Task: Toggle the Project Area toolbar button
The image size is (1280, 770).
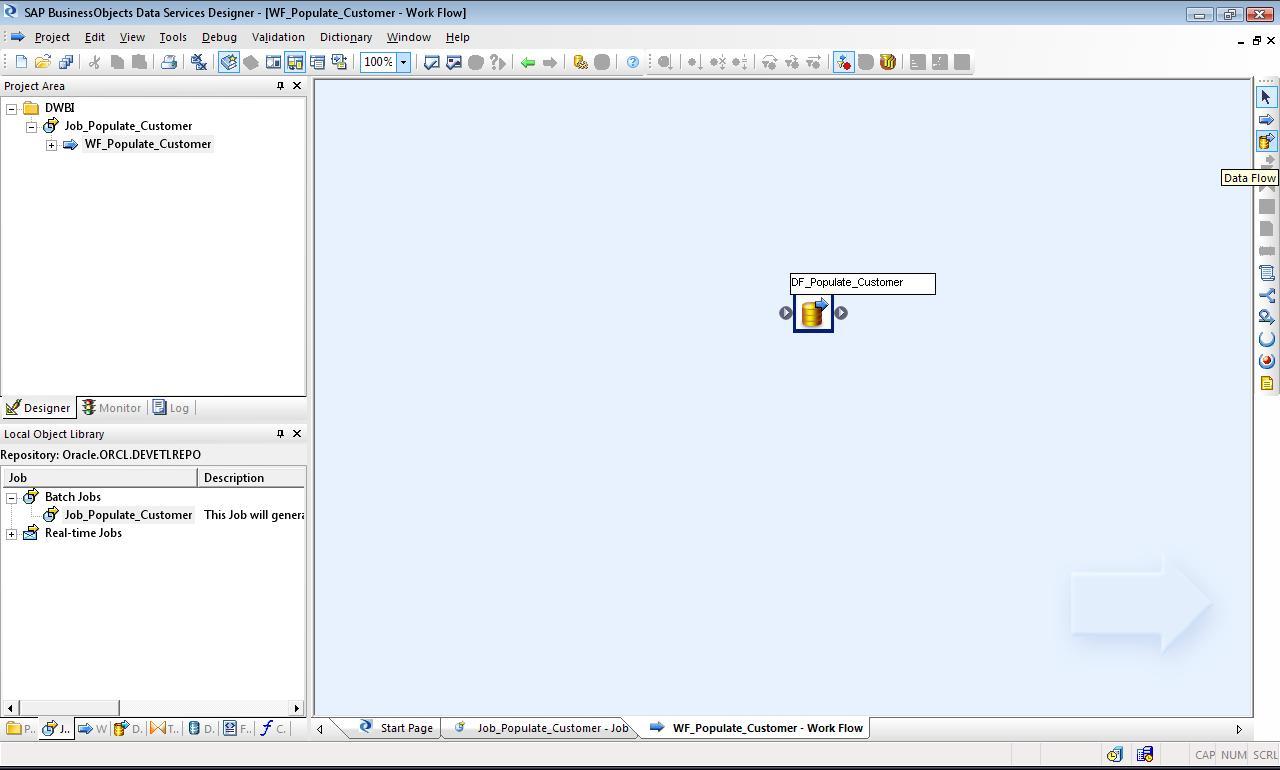Action: (295, 62)
